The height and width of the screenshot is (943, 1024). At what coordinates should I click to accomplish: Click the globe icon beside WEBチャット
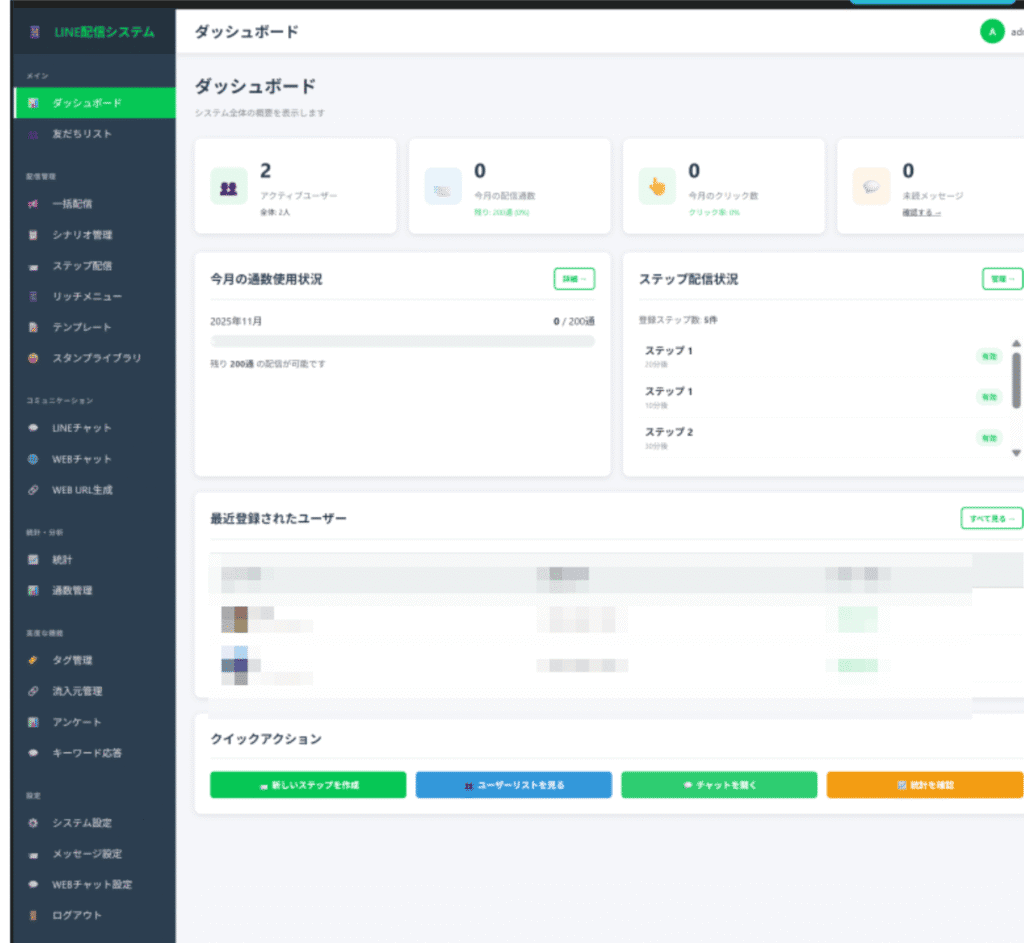click(33, 459)
